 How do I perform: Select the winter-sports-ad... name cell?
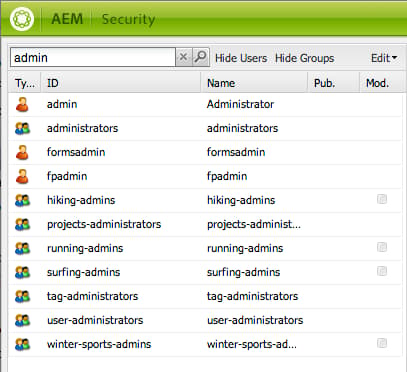coord(252,344)
